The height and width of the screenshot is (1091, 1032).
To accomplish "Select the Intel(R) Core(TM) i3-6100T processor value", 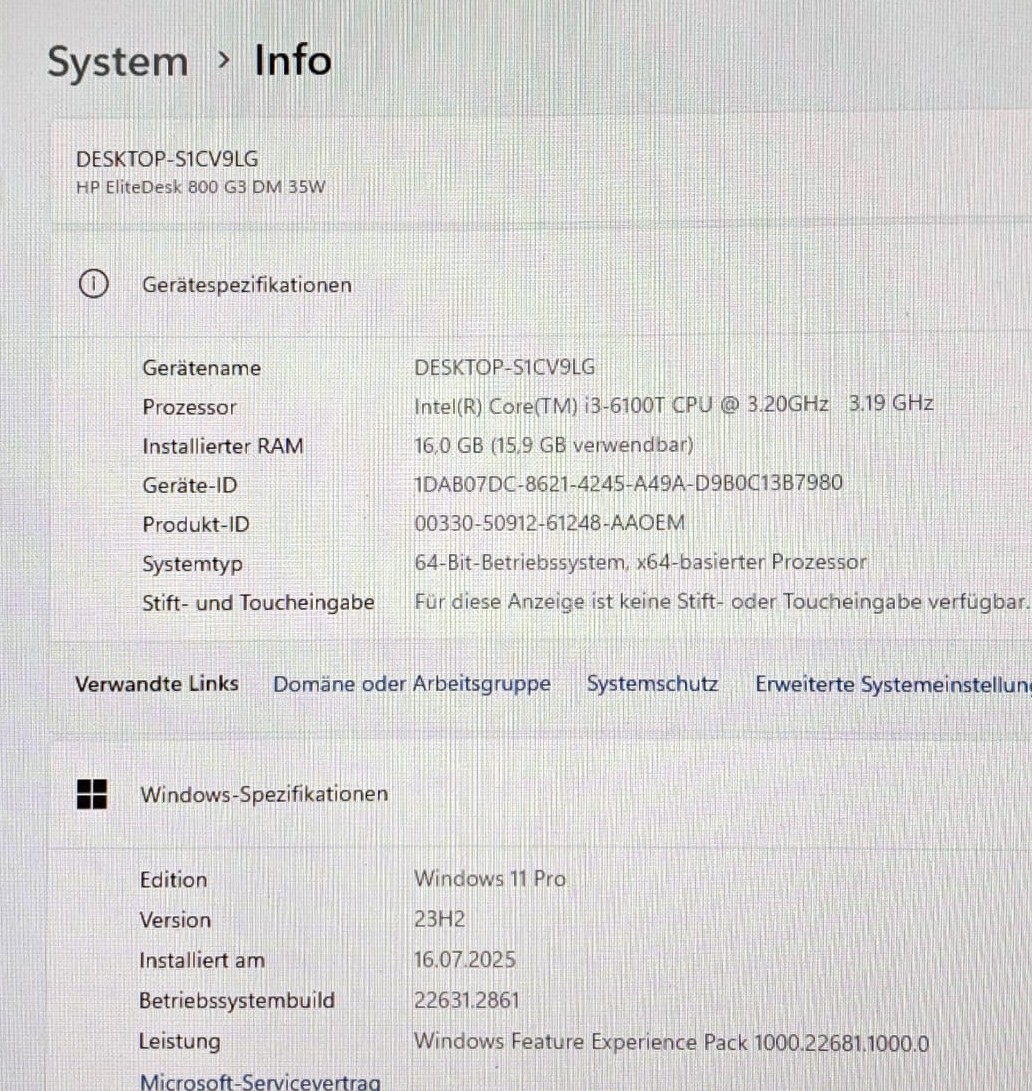I will pyautogui.click(x=674, y=405).
